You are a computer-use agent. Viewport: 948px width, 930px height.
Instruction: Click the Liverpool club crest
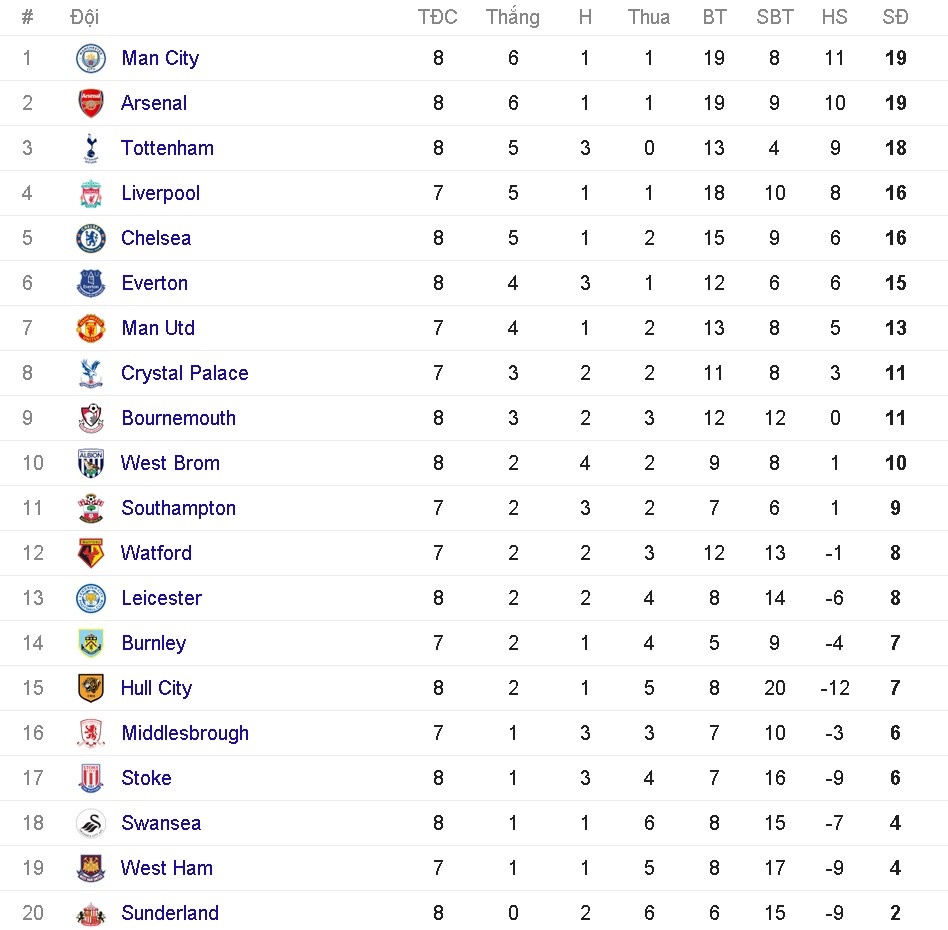click(x=90, y=193)
